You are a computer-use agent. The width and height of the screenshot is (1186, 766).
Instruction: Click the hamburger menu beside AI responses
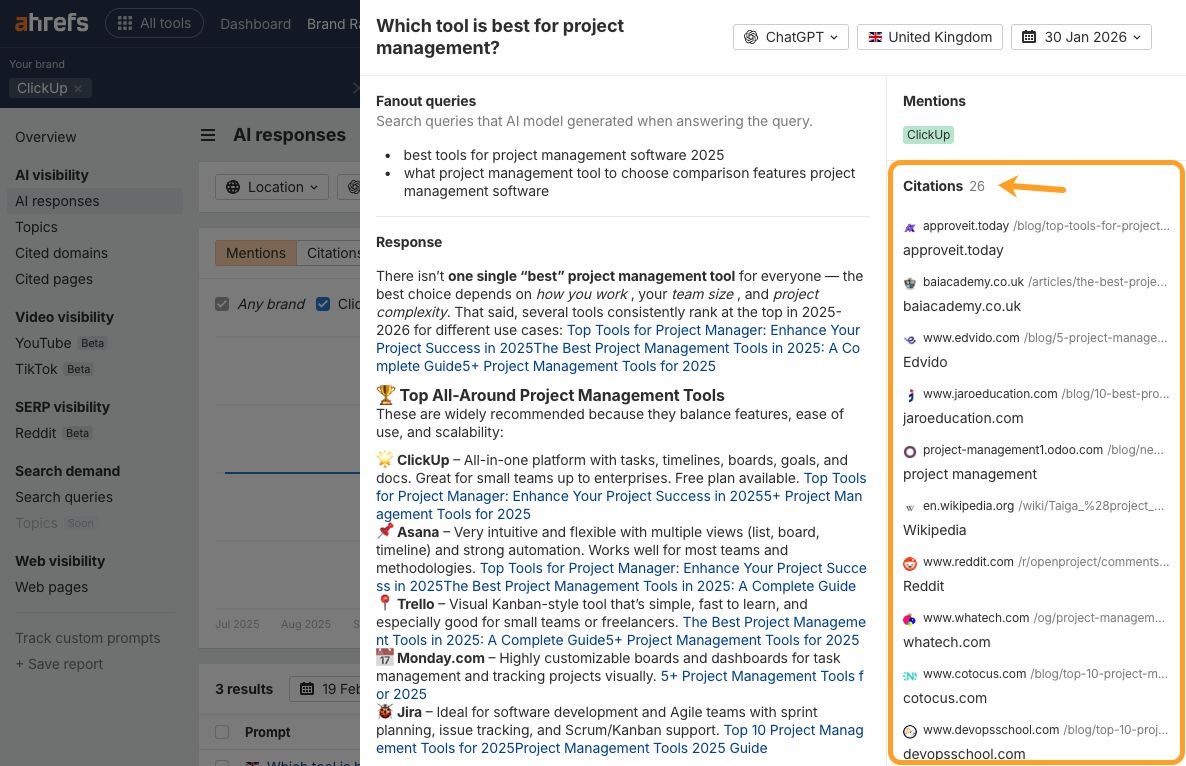click(x=208, y=135)
